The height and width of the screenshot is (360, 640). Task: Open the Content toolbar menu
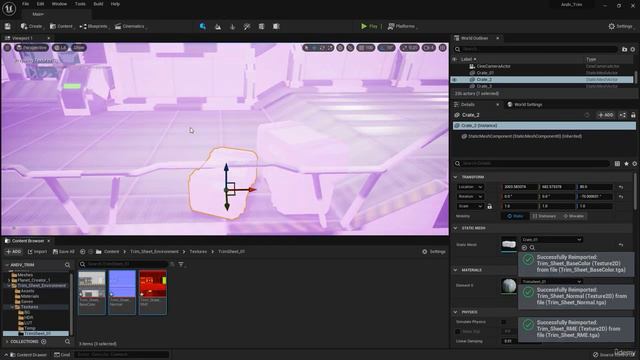[61, 26]
